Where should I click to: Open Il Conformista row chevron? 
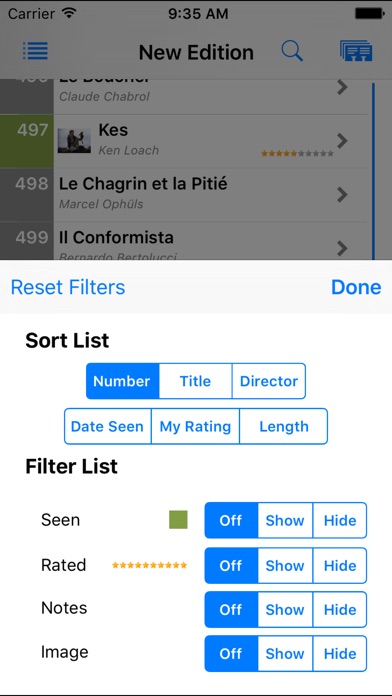pyautogui.click(x=342, y=248)
